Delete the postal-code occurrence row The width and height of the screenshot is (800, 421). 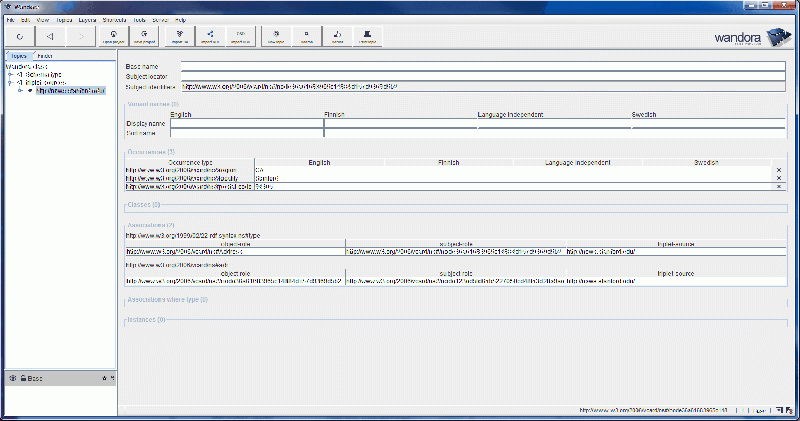pyautogui.click(x=778, y=186)
